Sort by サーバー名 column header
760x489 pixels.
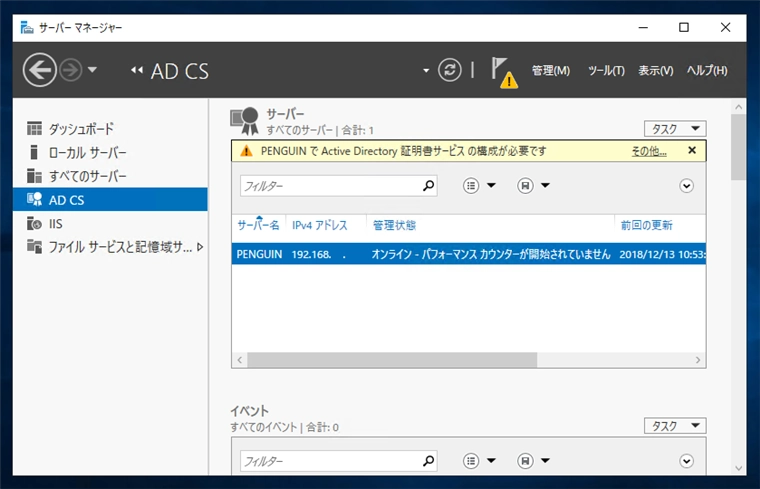[x=258, y=225]
